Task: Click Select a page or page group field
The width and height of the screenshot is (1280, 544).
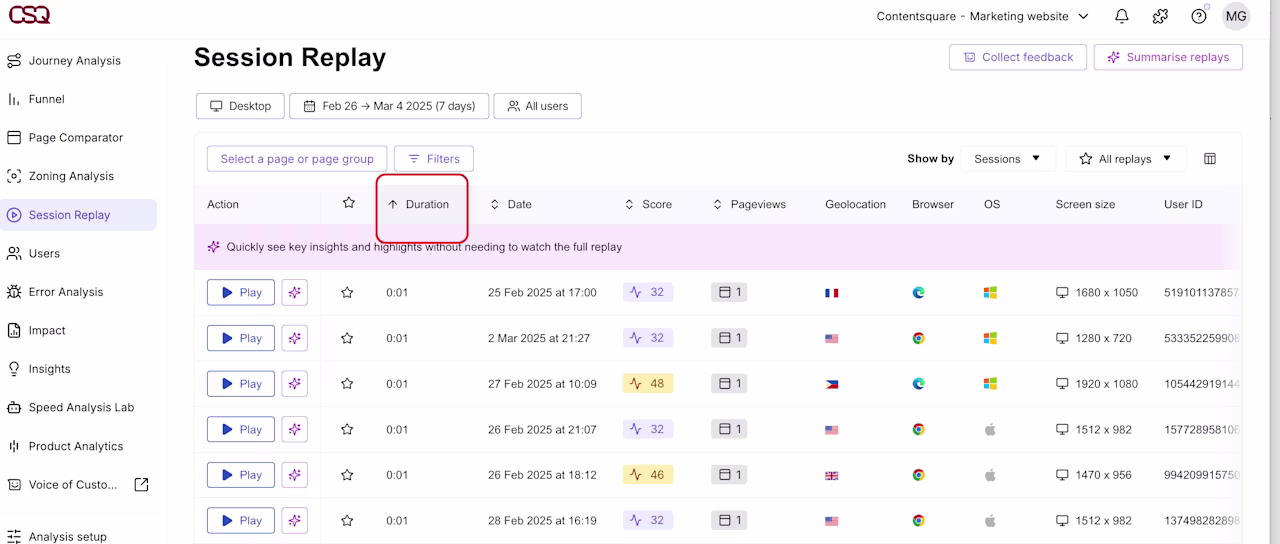Action: pos(297,159)
